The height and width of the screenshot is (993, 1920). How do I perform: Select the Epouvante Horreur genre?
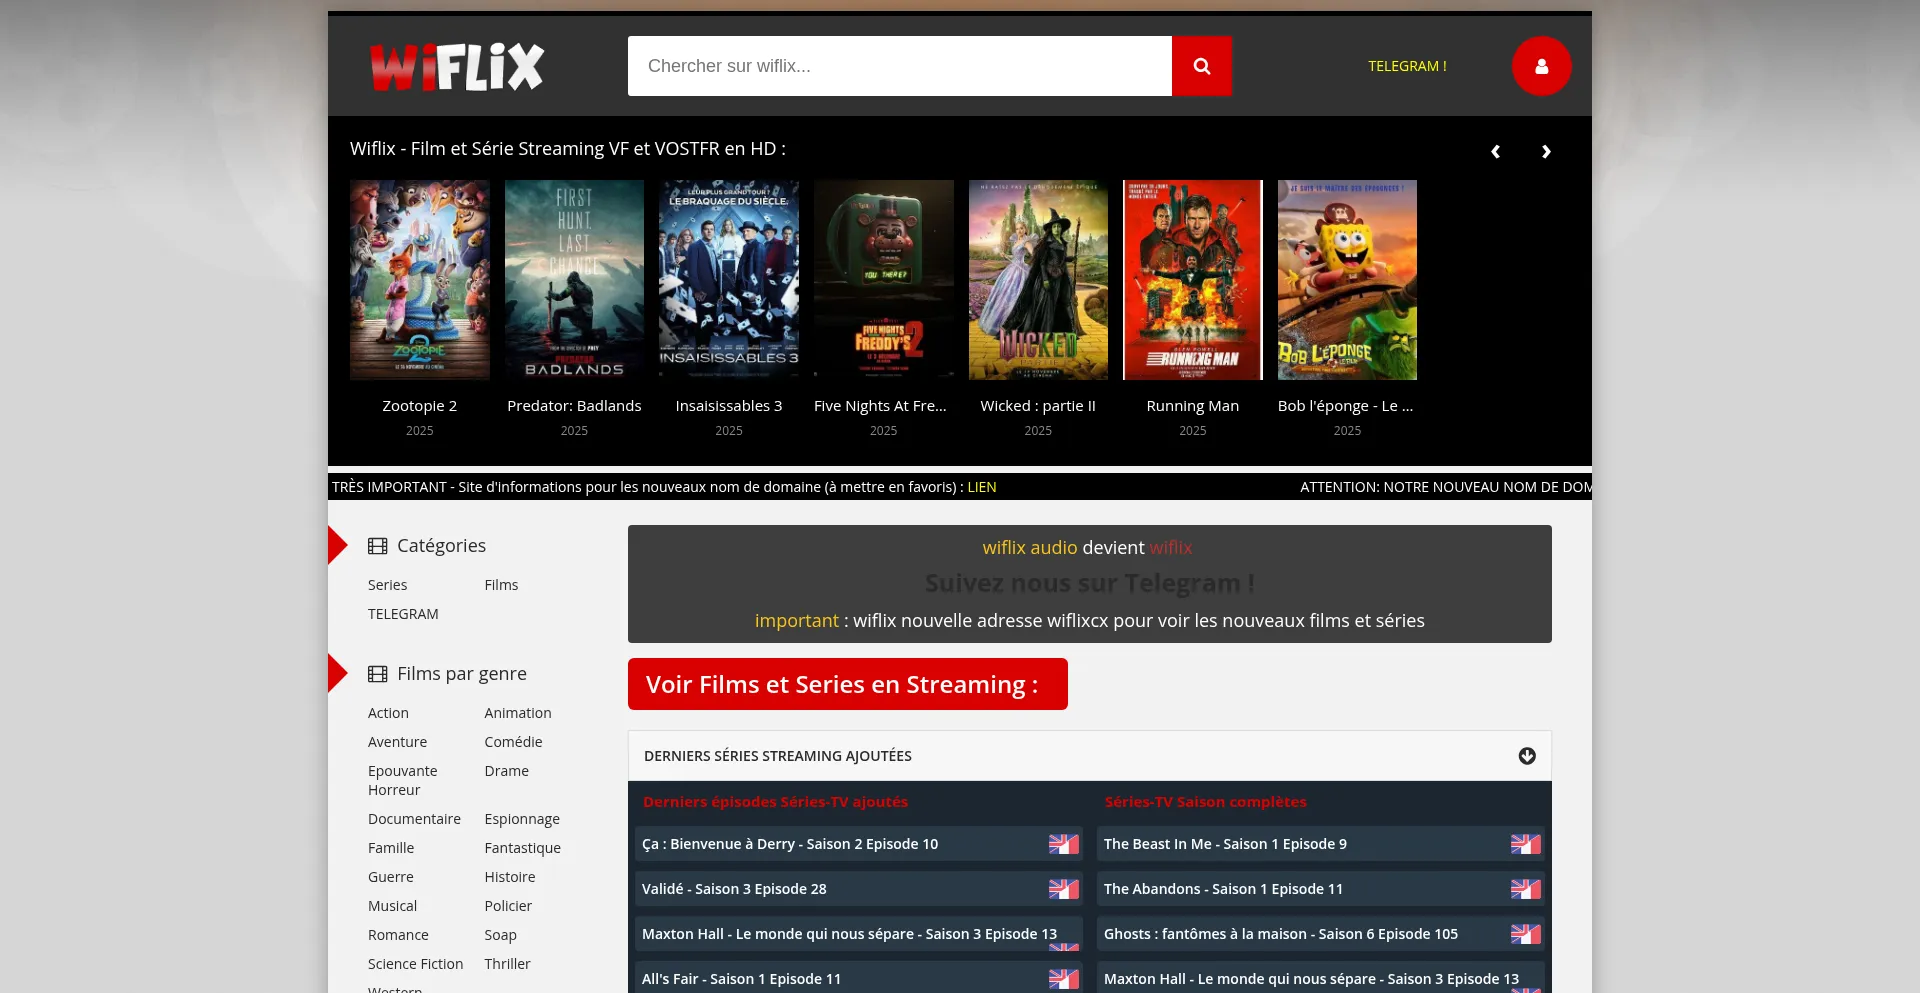click(x=403, y=780)
